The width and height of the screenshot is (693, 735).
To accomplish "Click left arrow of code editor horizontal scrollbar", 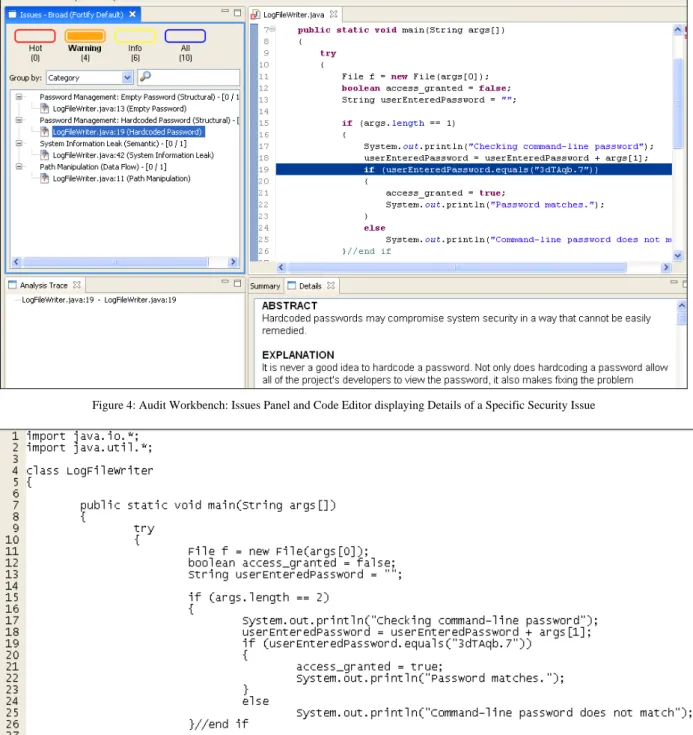I will pyautogui.click(x=281, y=267).
